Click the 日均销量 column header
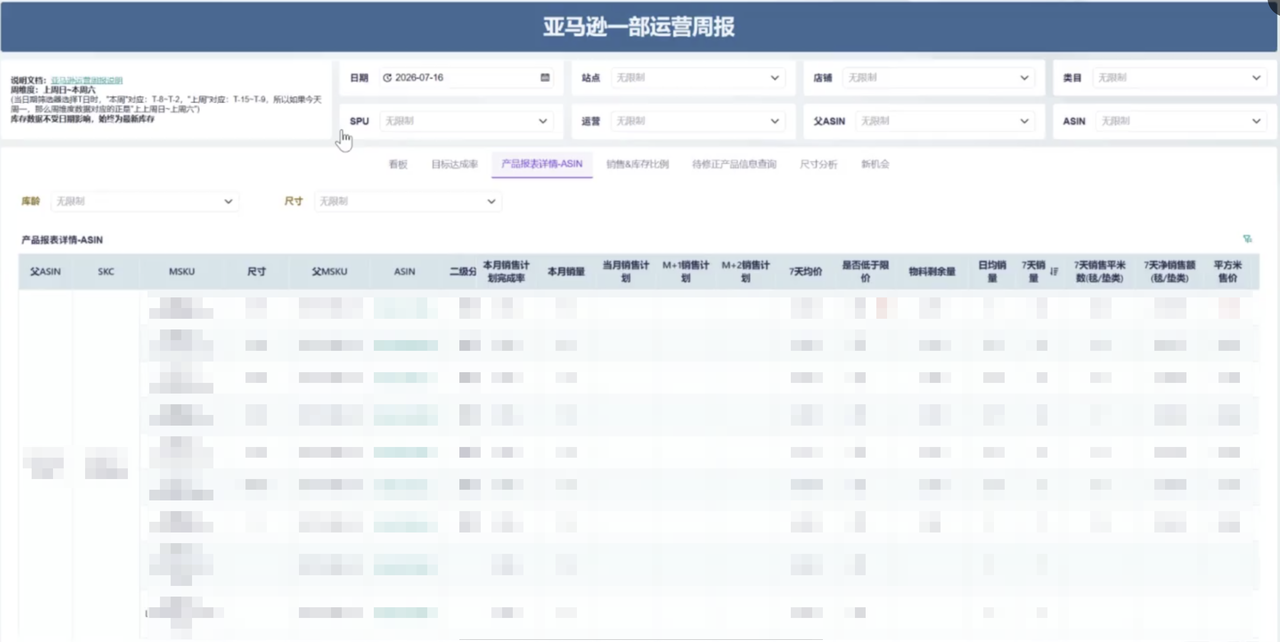 992,272
